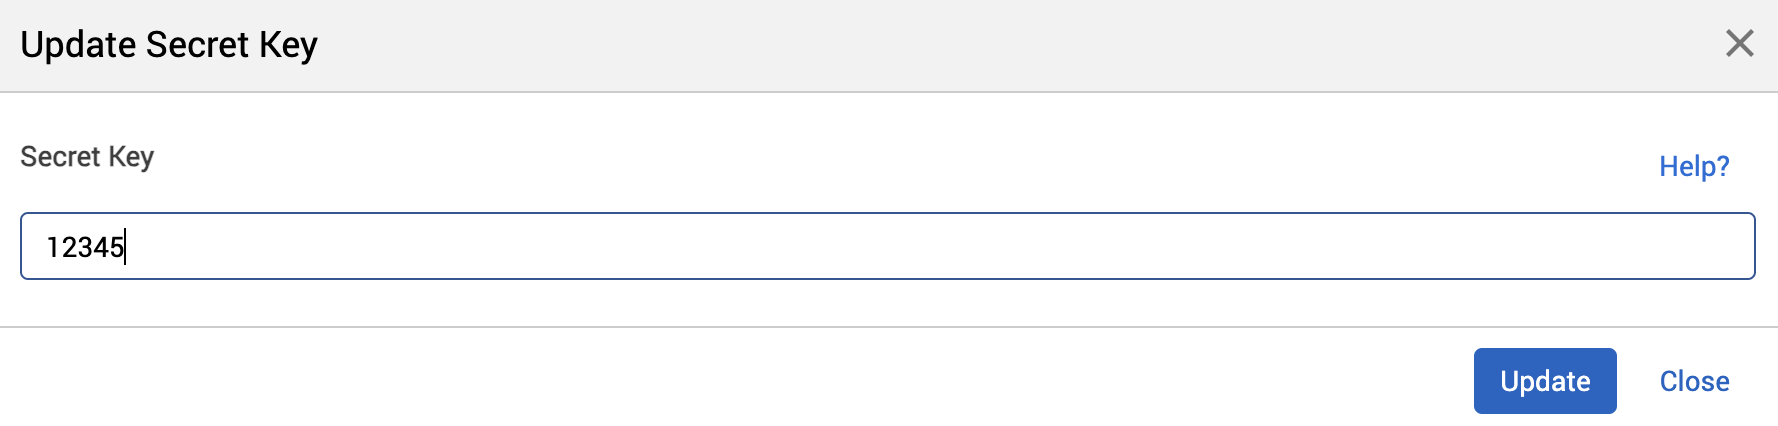Click the Close link in footer
Screen dimensions: 1778x426
(1694, 381)
